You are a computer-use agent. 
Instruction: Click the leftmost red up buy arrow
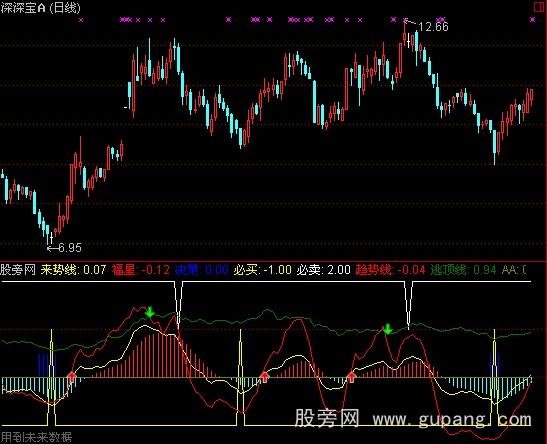coord(72,377)
